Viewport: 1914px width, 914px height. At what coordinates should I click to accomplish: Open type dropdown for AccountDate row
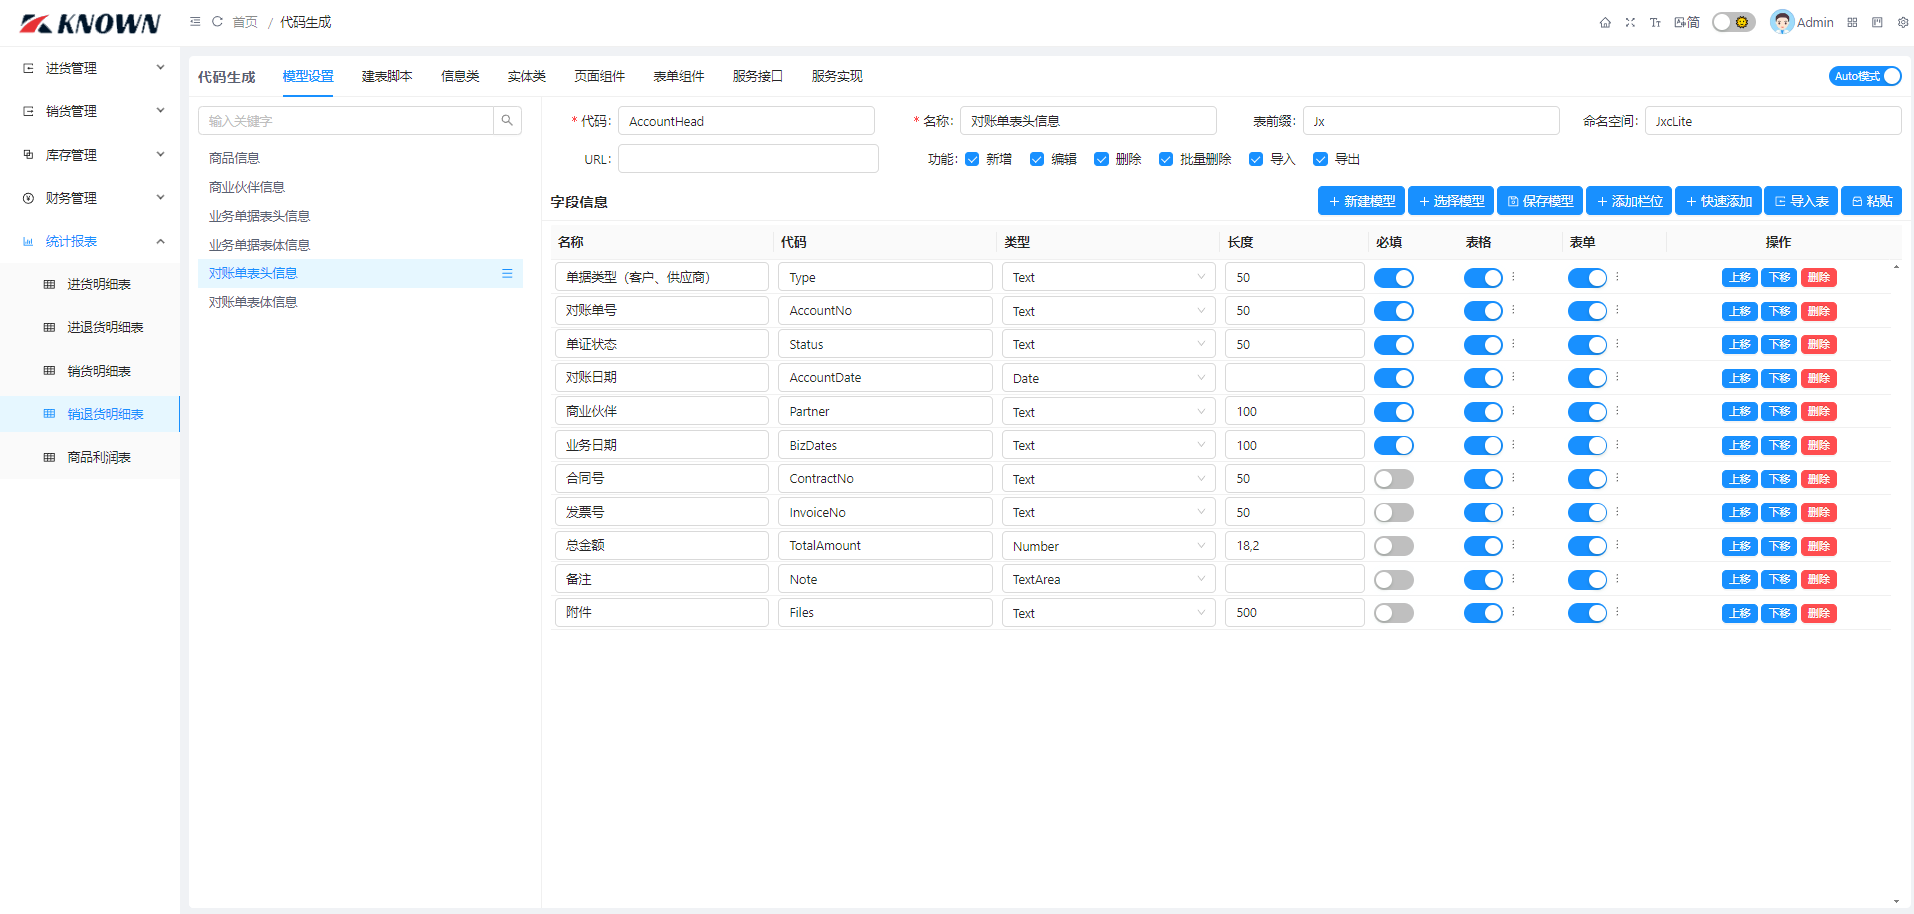point(1108,378)
